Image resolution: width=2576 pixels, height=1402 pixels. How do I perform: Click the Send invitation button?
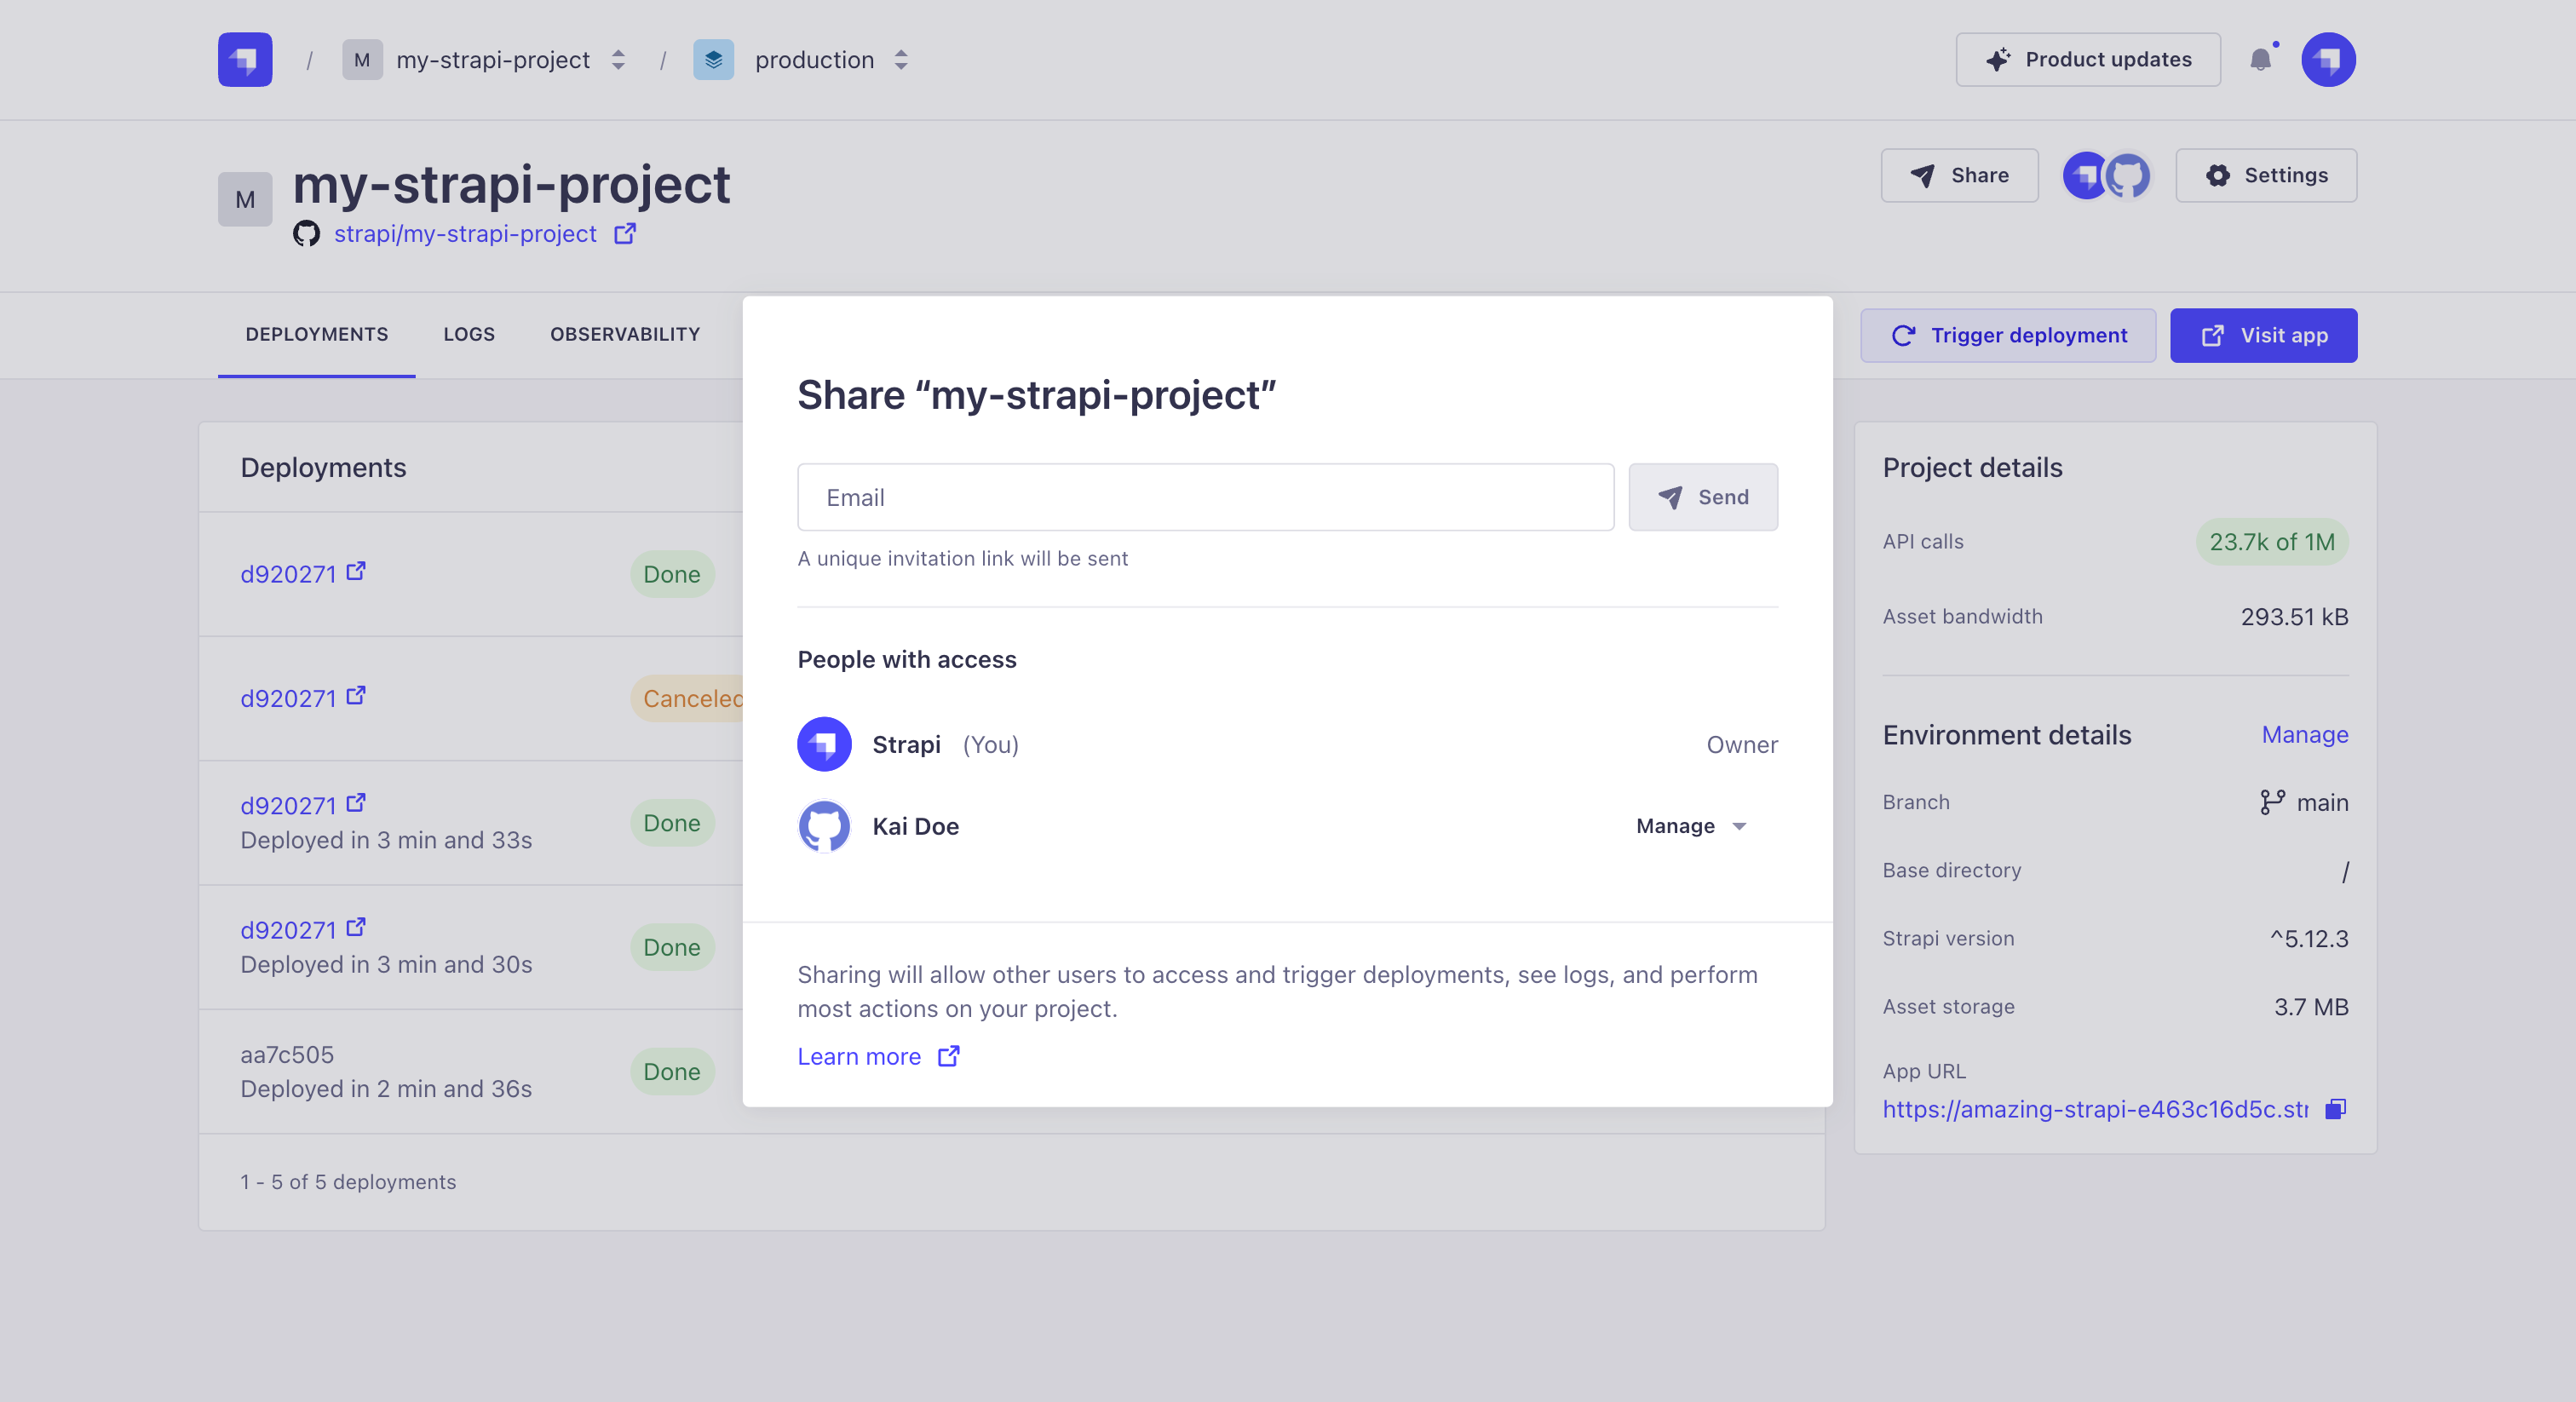click(1703, 498)
